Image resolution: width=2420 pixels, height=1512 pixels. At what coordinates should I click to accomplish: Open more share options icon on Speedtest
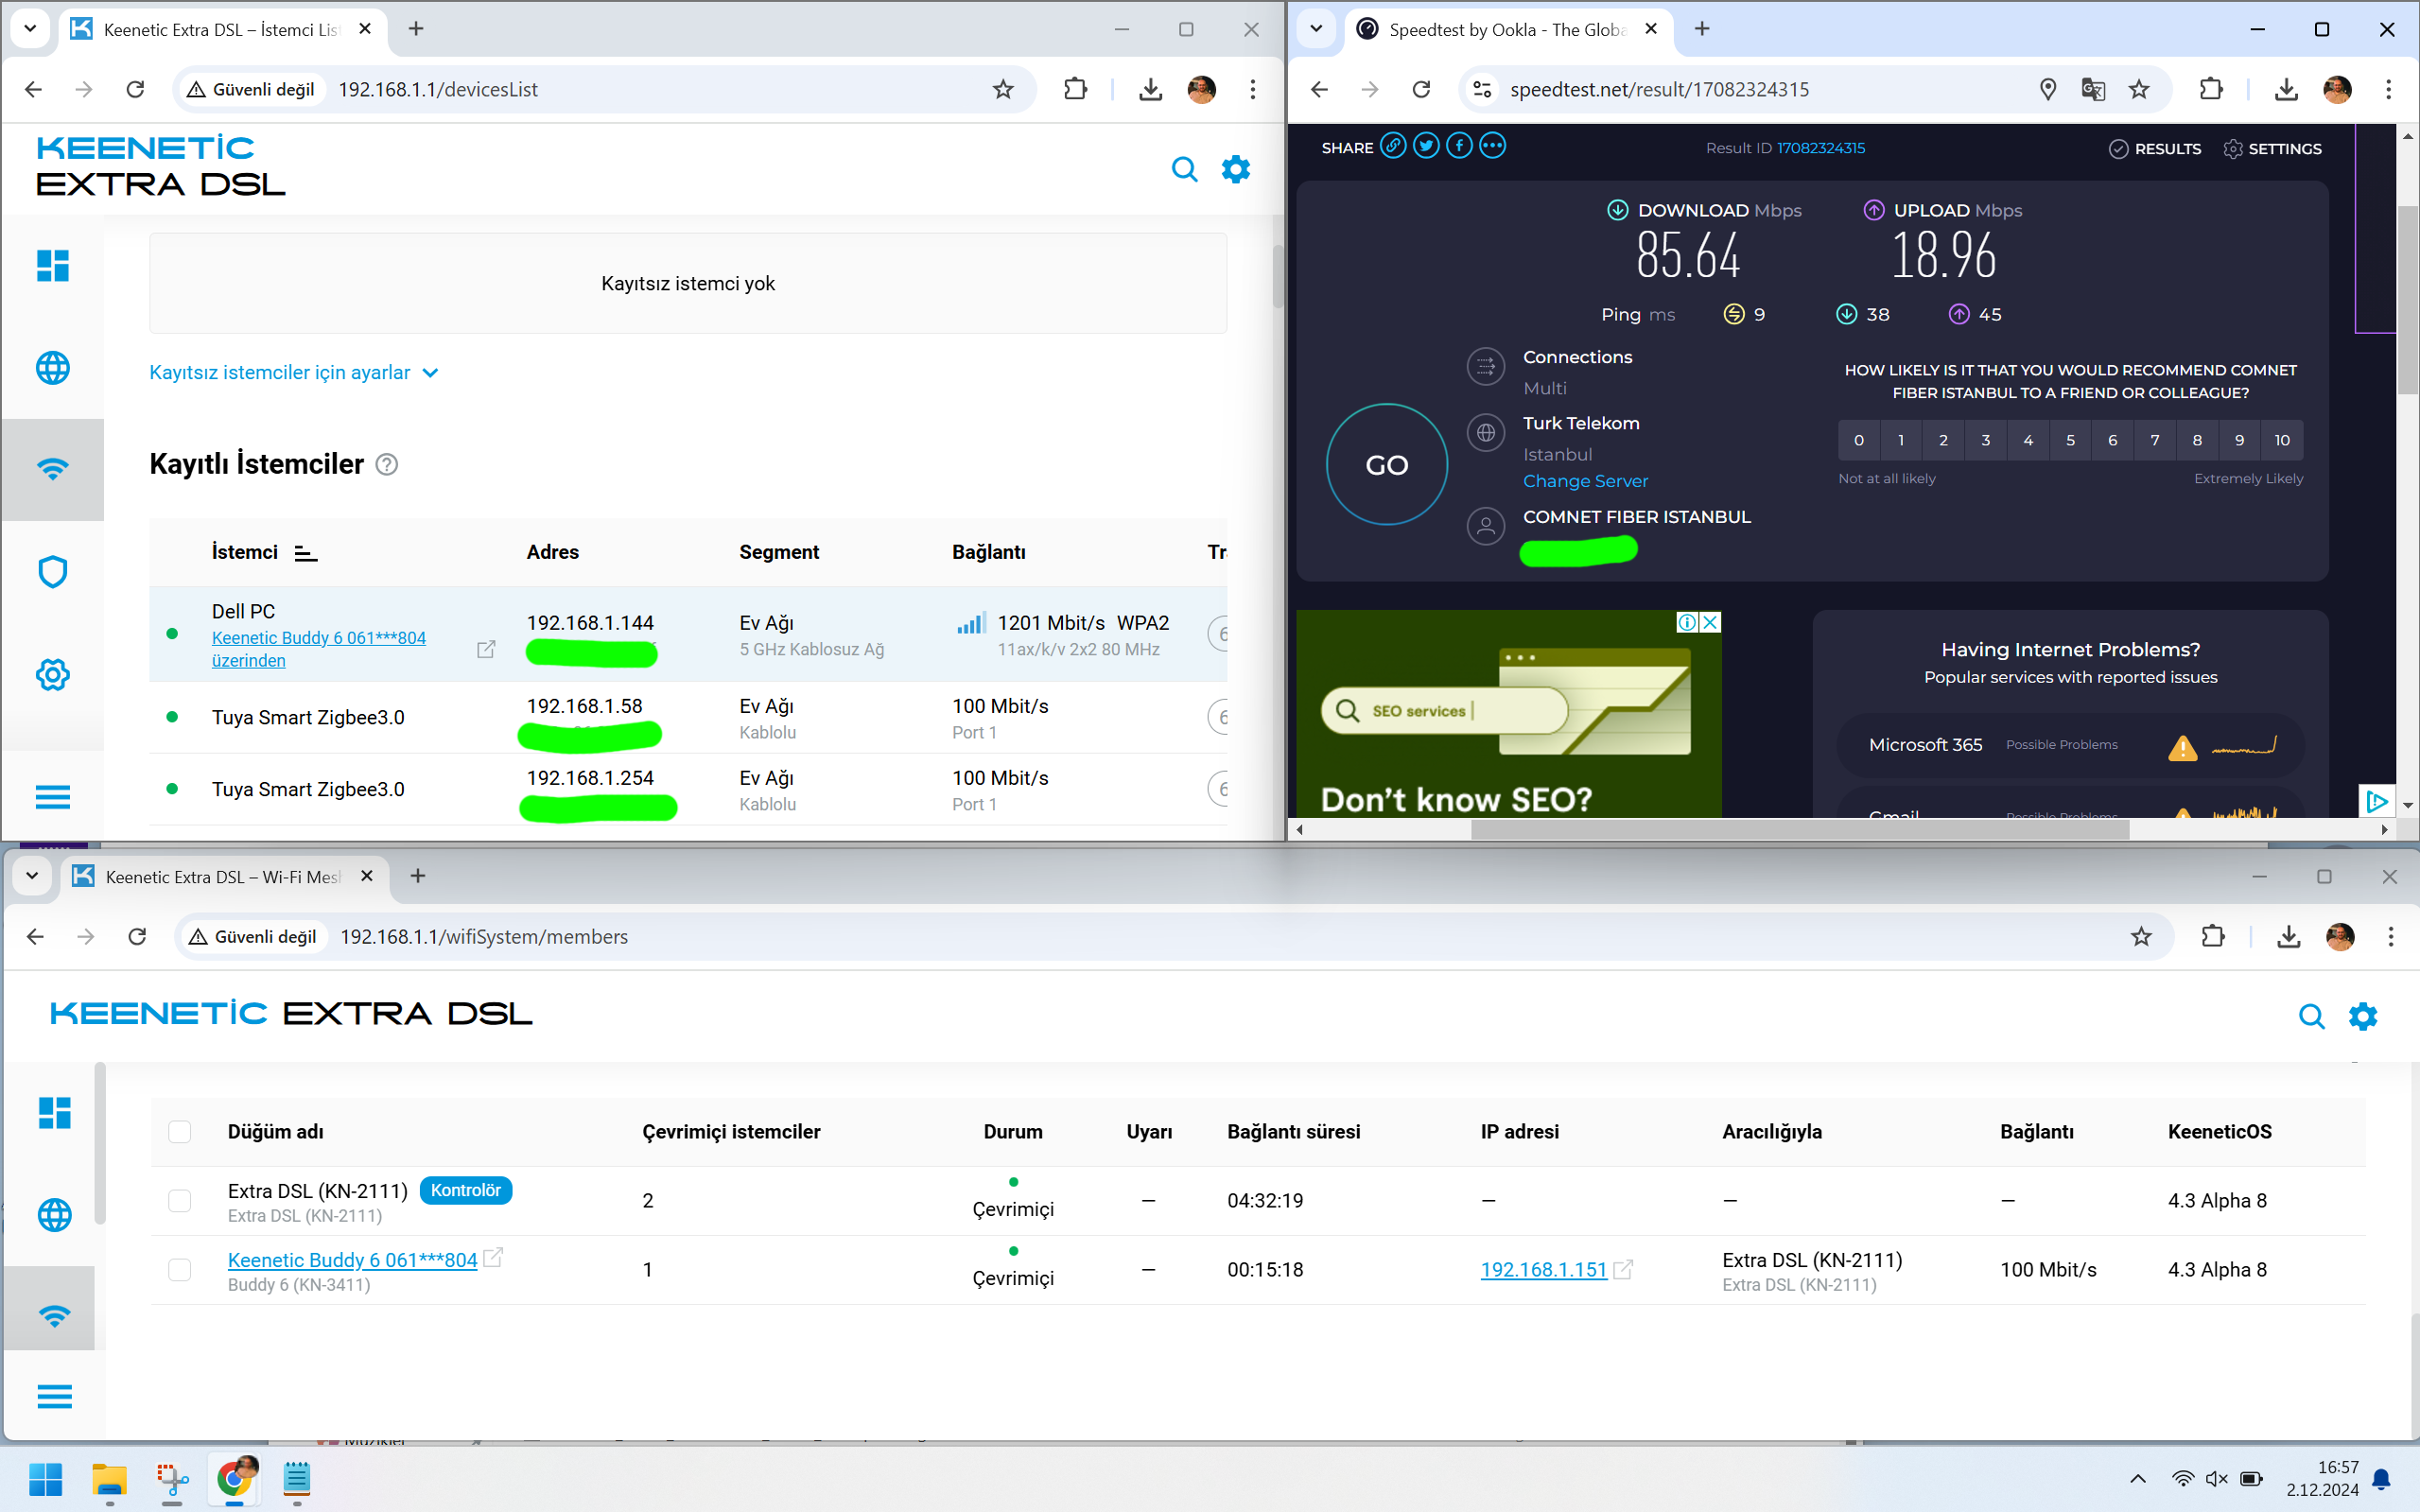[1492, 146]
